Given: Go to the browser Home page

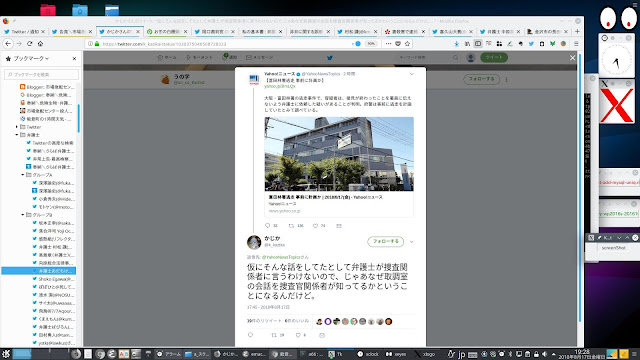Looking at the screenshot, I should (40, 44).
